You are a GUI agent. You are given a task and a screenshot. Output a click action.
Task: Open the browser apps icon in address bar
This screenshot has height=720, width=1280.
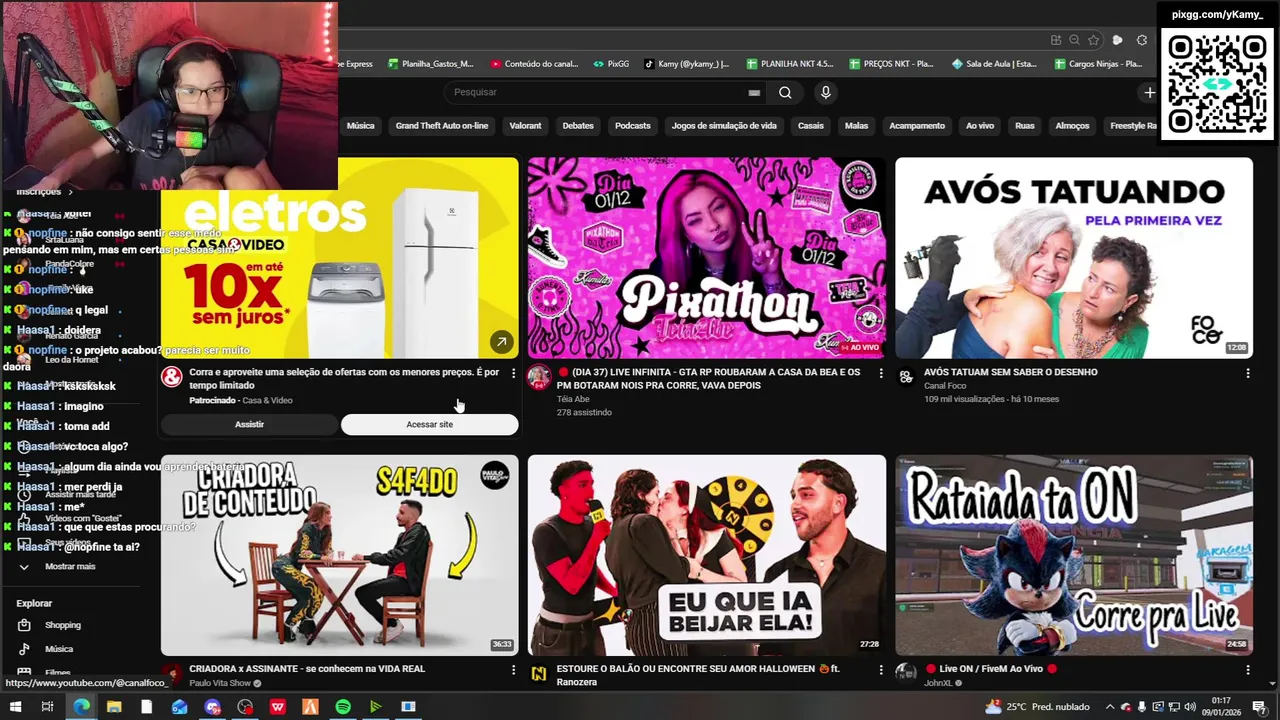(1056, 40)
